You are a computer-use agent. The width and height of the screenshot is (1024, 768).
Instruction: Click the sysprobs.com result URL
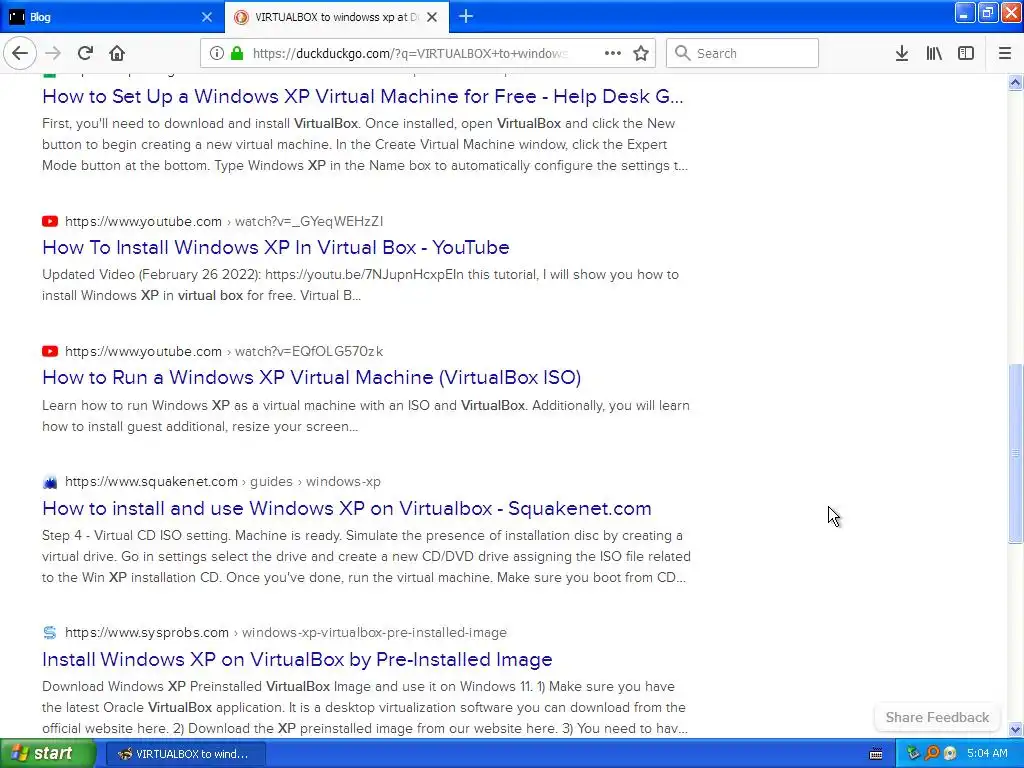(285, 632)
